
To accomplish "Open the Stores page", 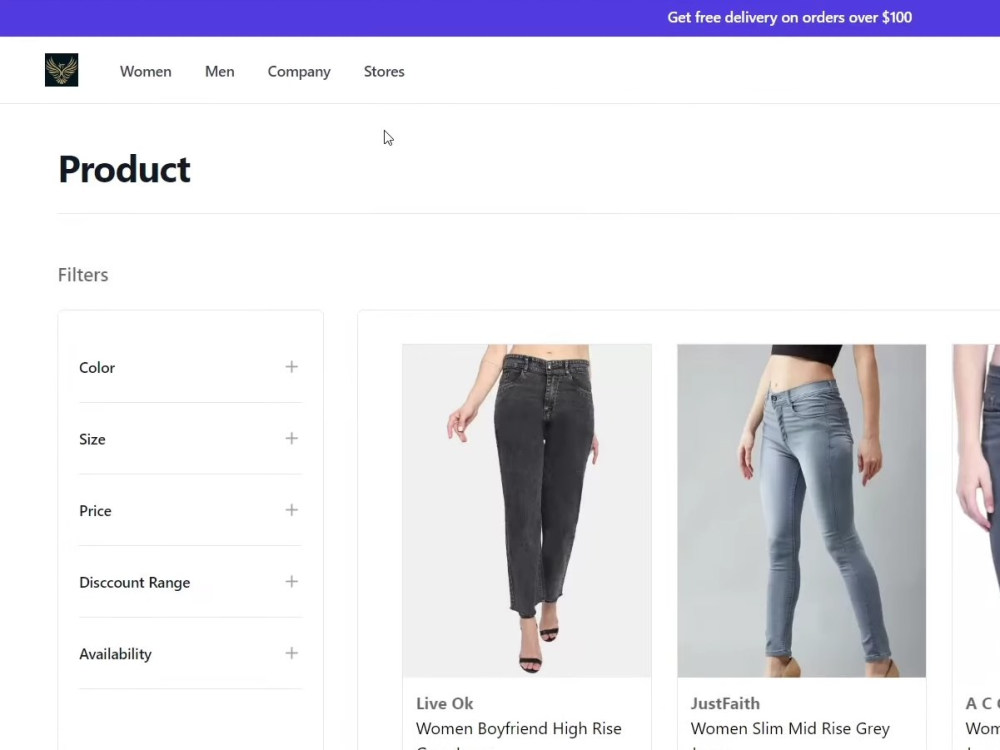I will click(384, 71).
